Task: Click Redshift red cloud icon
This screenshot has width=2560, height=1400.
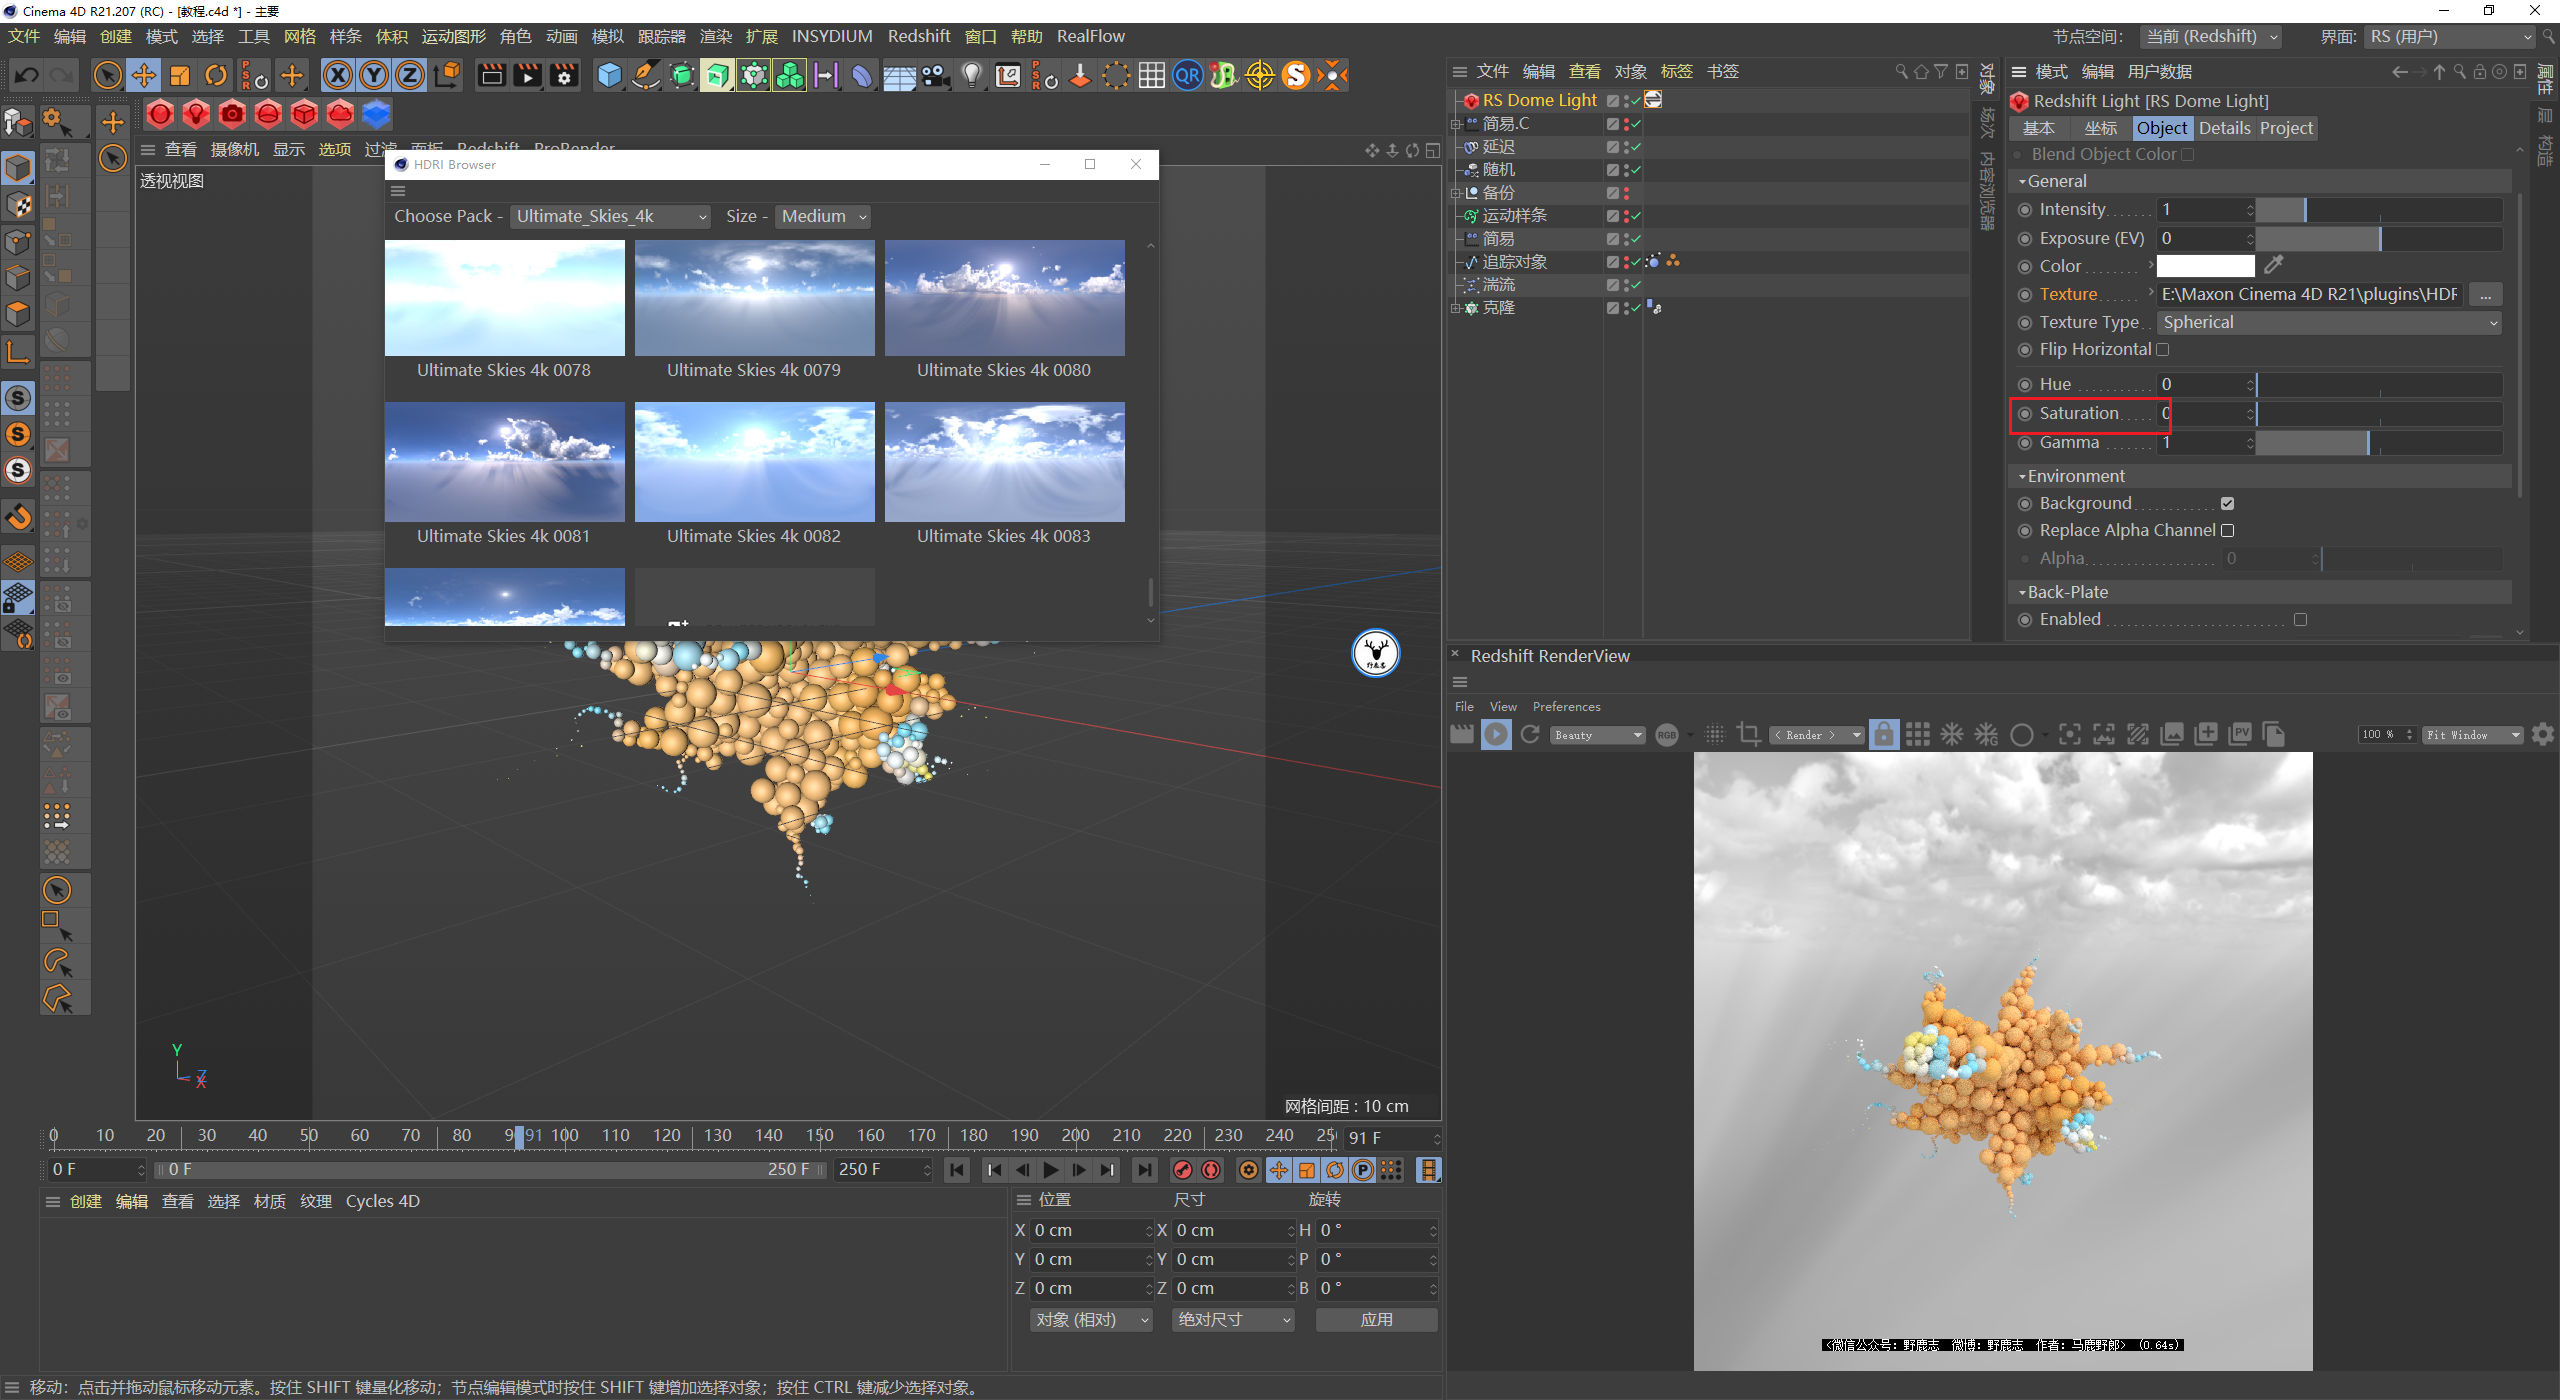Action: click(340, 114)
